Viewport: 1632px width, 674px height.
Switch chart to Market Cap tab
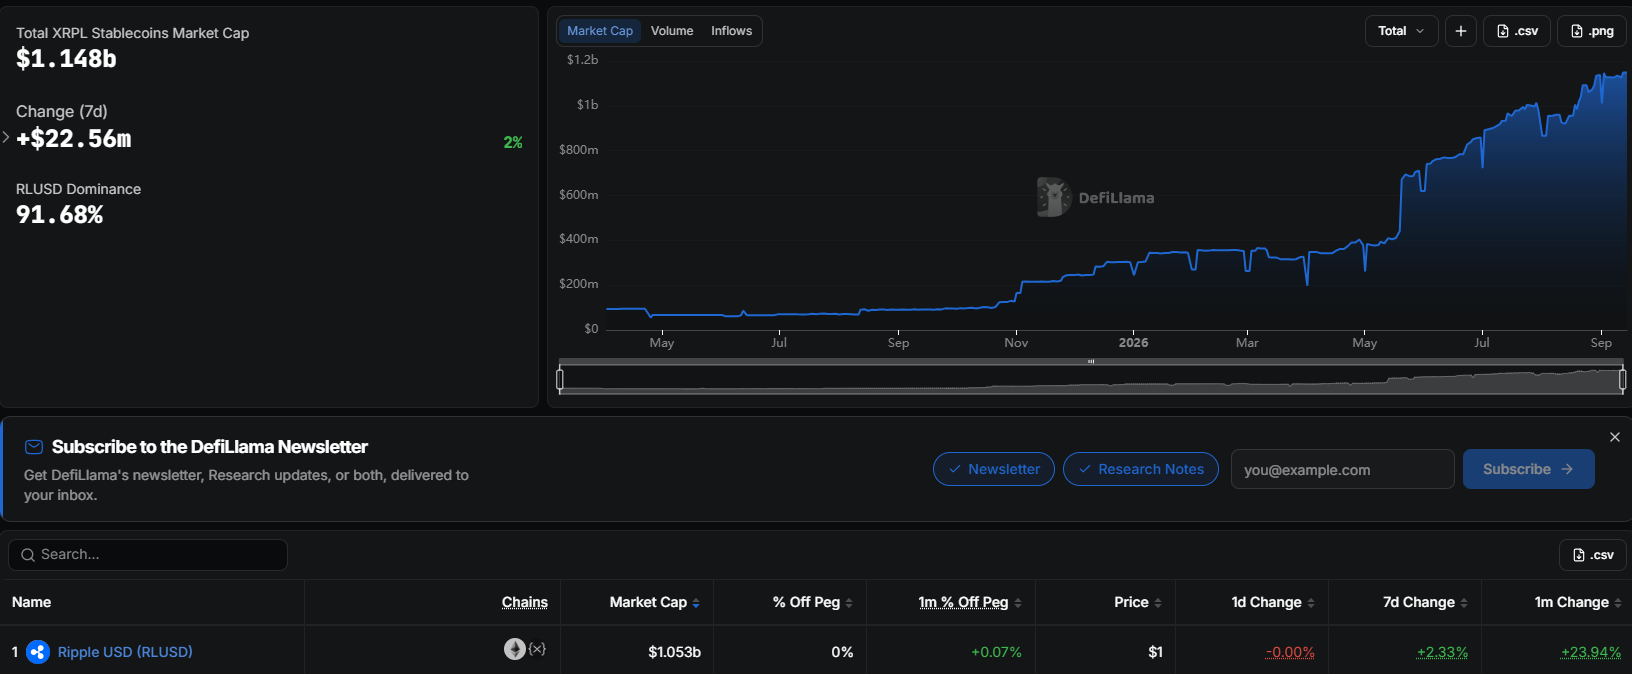click(600, 31)
